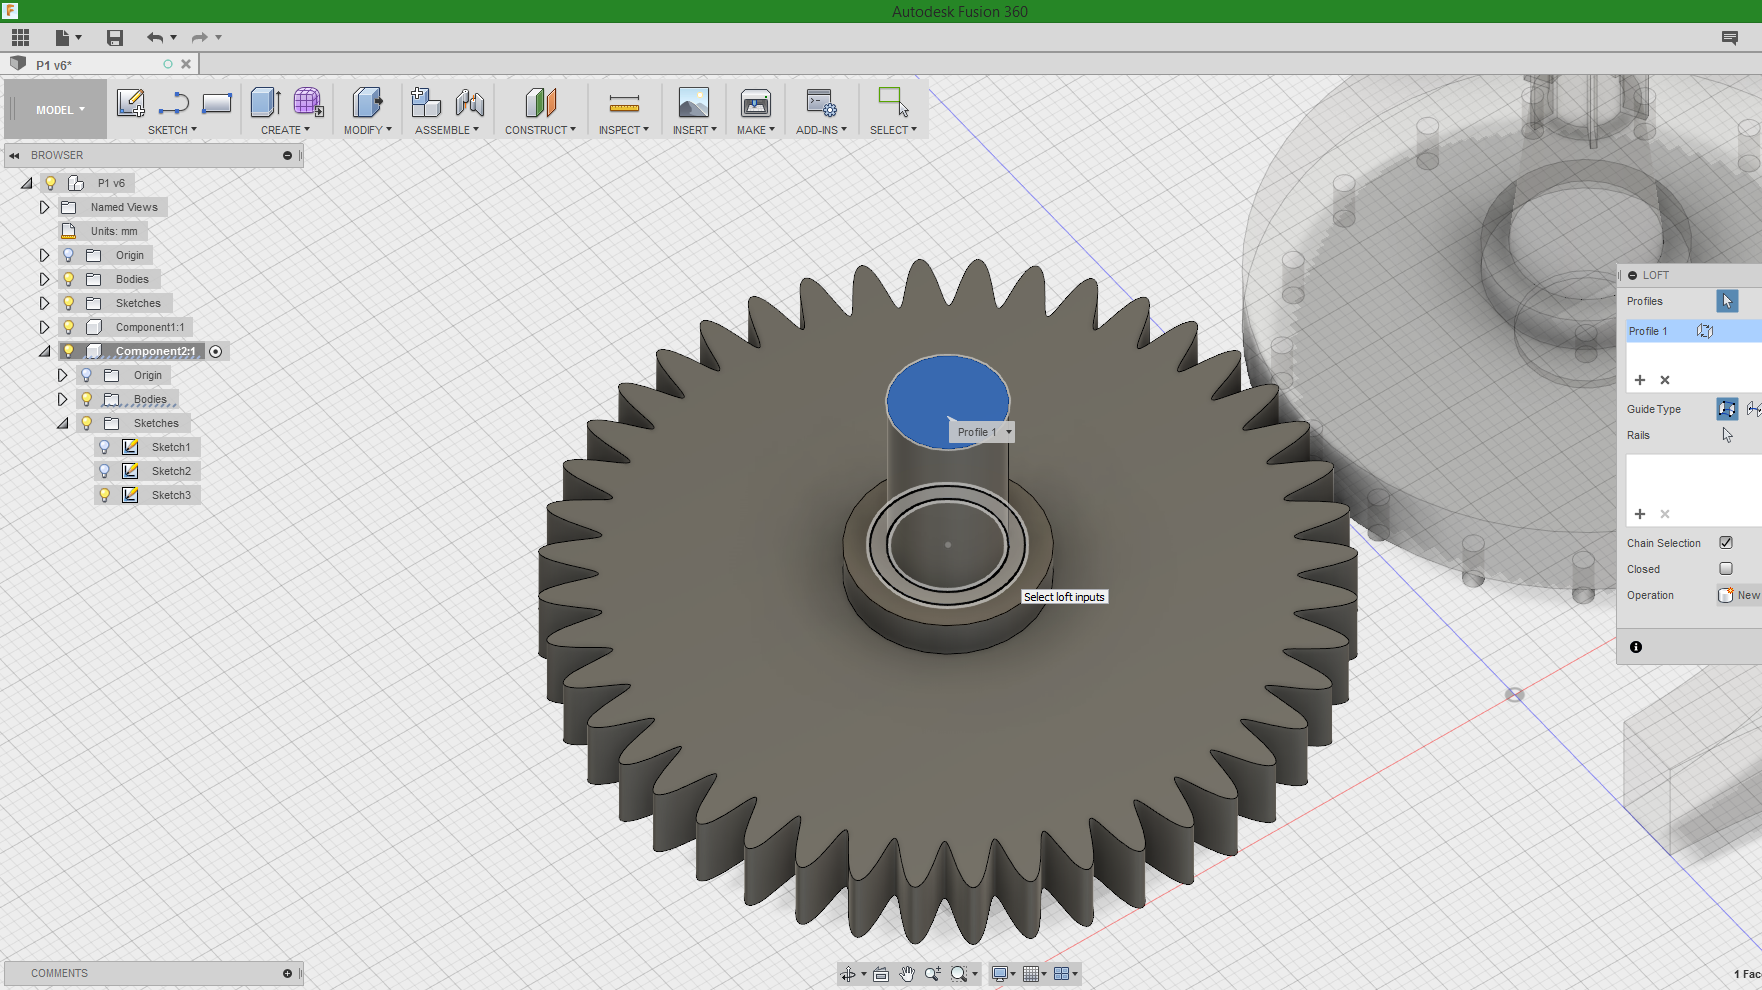
Task: Toggle visibility bulb for Sketch1
Action: coord(105,447)
